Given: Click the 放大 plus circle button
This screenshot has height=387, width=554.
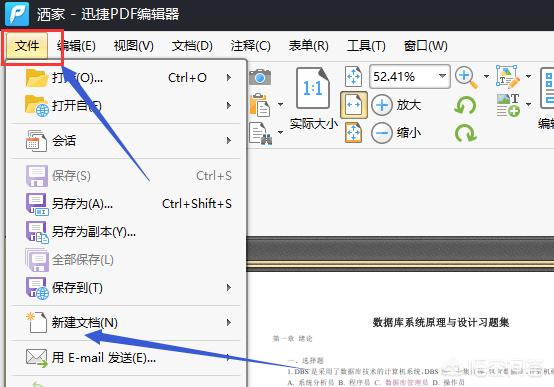Looking at the screenshot, I should [382, 105].
